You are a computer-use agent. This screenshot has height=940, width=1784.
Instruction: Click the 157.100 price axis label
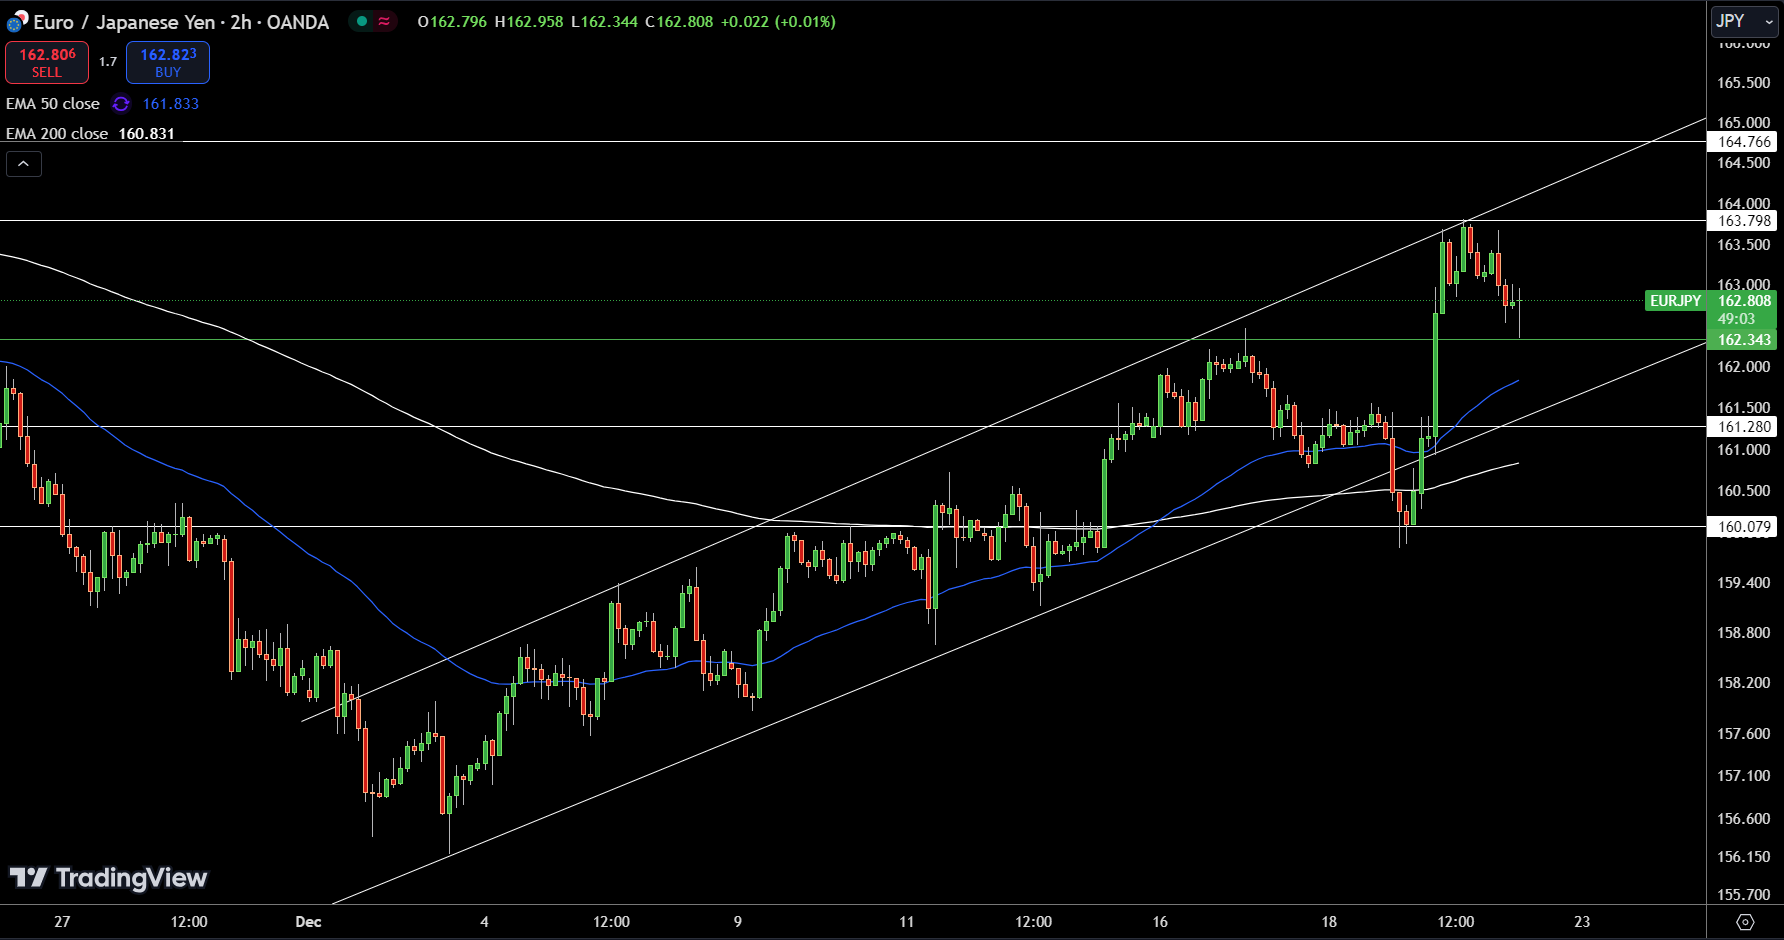(x=1744, y=776)
